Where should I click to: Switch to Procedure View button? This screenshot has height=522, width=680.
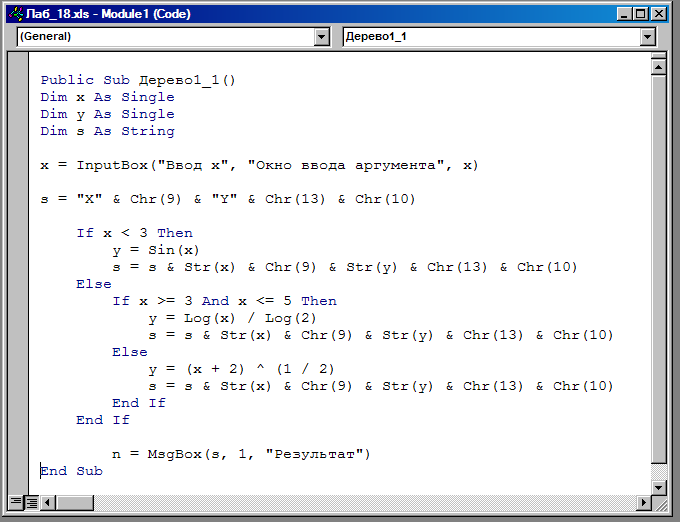tap(16, 503)
